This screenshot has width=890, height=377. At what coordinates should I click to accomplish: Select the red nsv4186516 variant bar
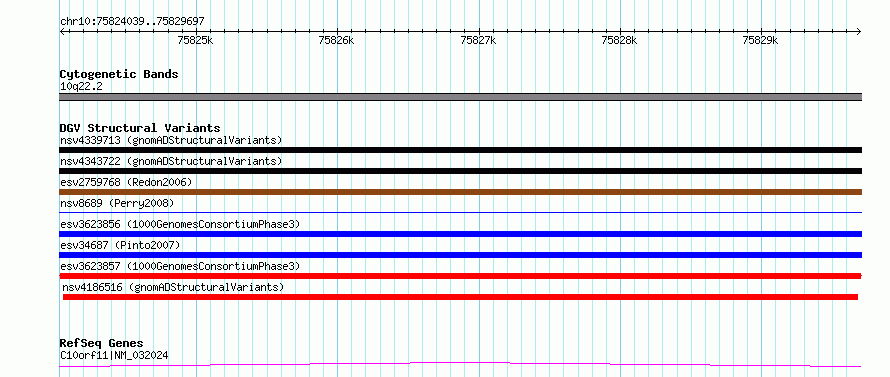460,297
